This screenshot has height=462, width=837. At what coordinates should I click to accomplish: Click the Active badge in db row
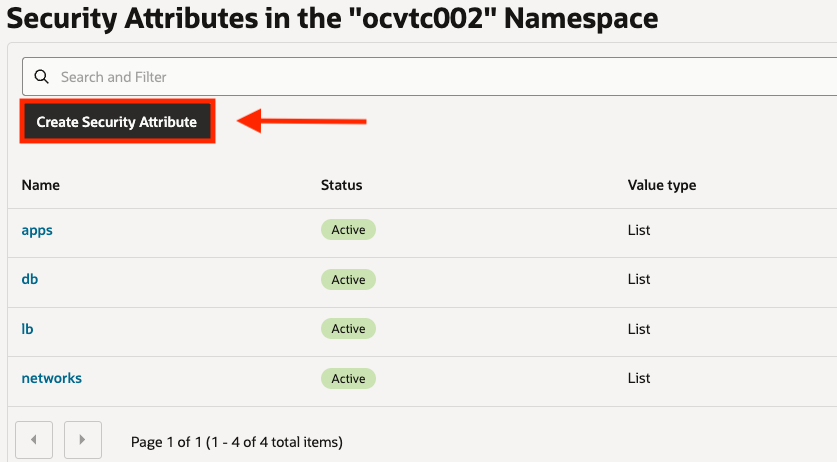click(x=348, y=280)
